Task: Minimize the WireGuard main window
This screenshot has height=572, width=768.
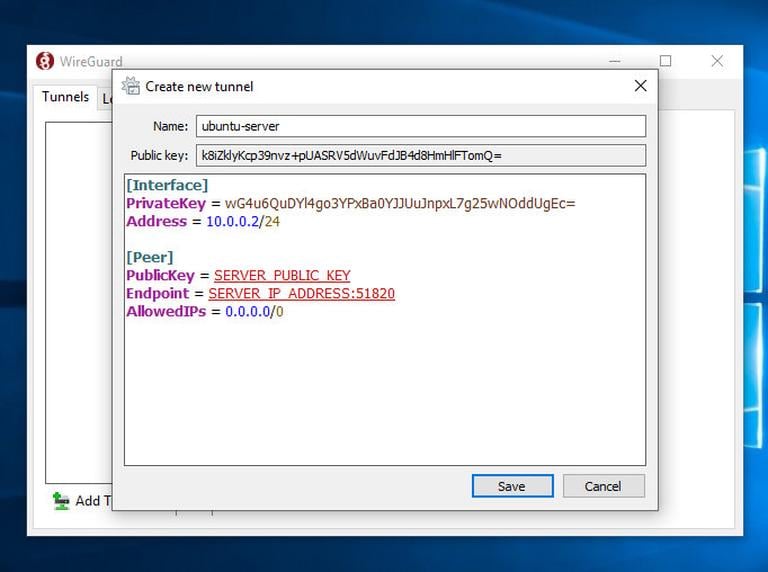Action: 615,61
